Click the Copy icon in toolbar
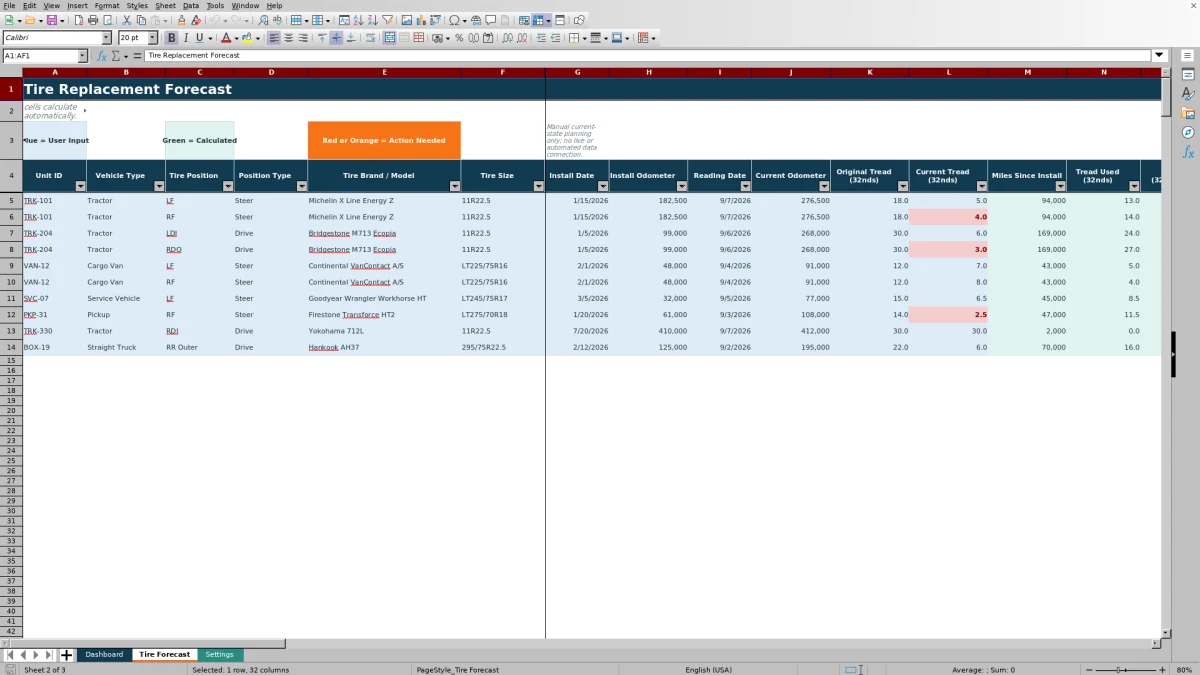 [141, 20]
